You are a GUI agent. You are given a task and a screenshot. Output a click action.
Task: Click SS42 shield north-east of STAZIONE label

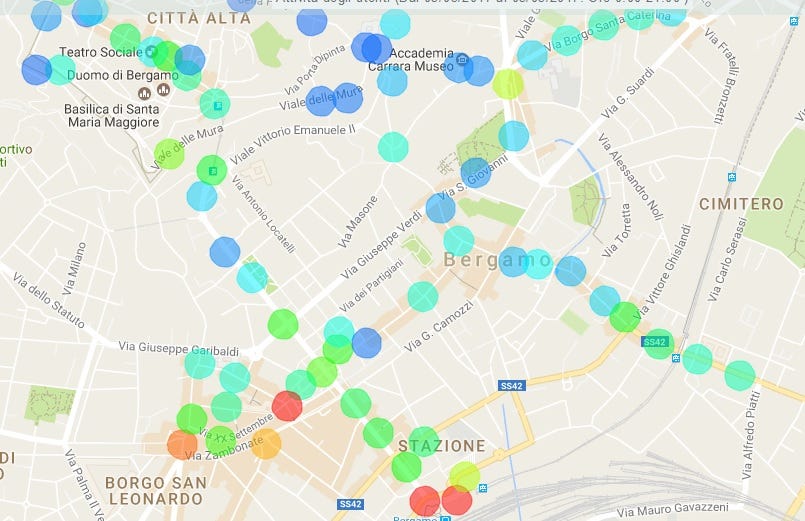click(x=511, y=385)
